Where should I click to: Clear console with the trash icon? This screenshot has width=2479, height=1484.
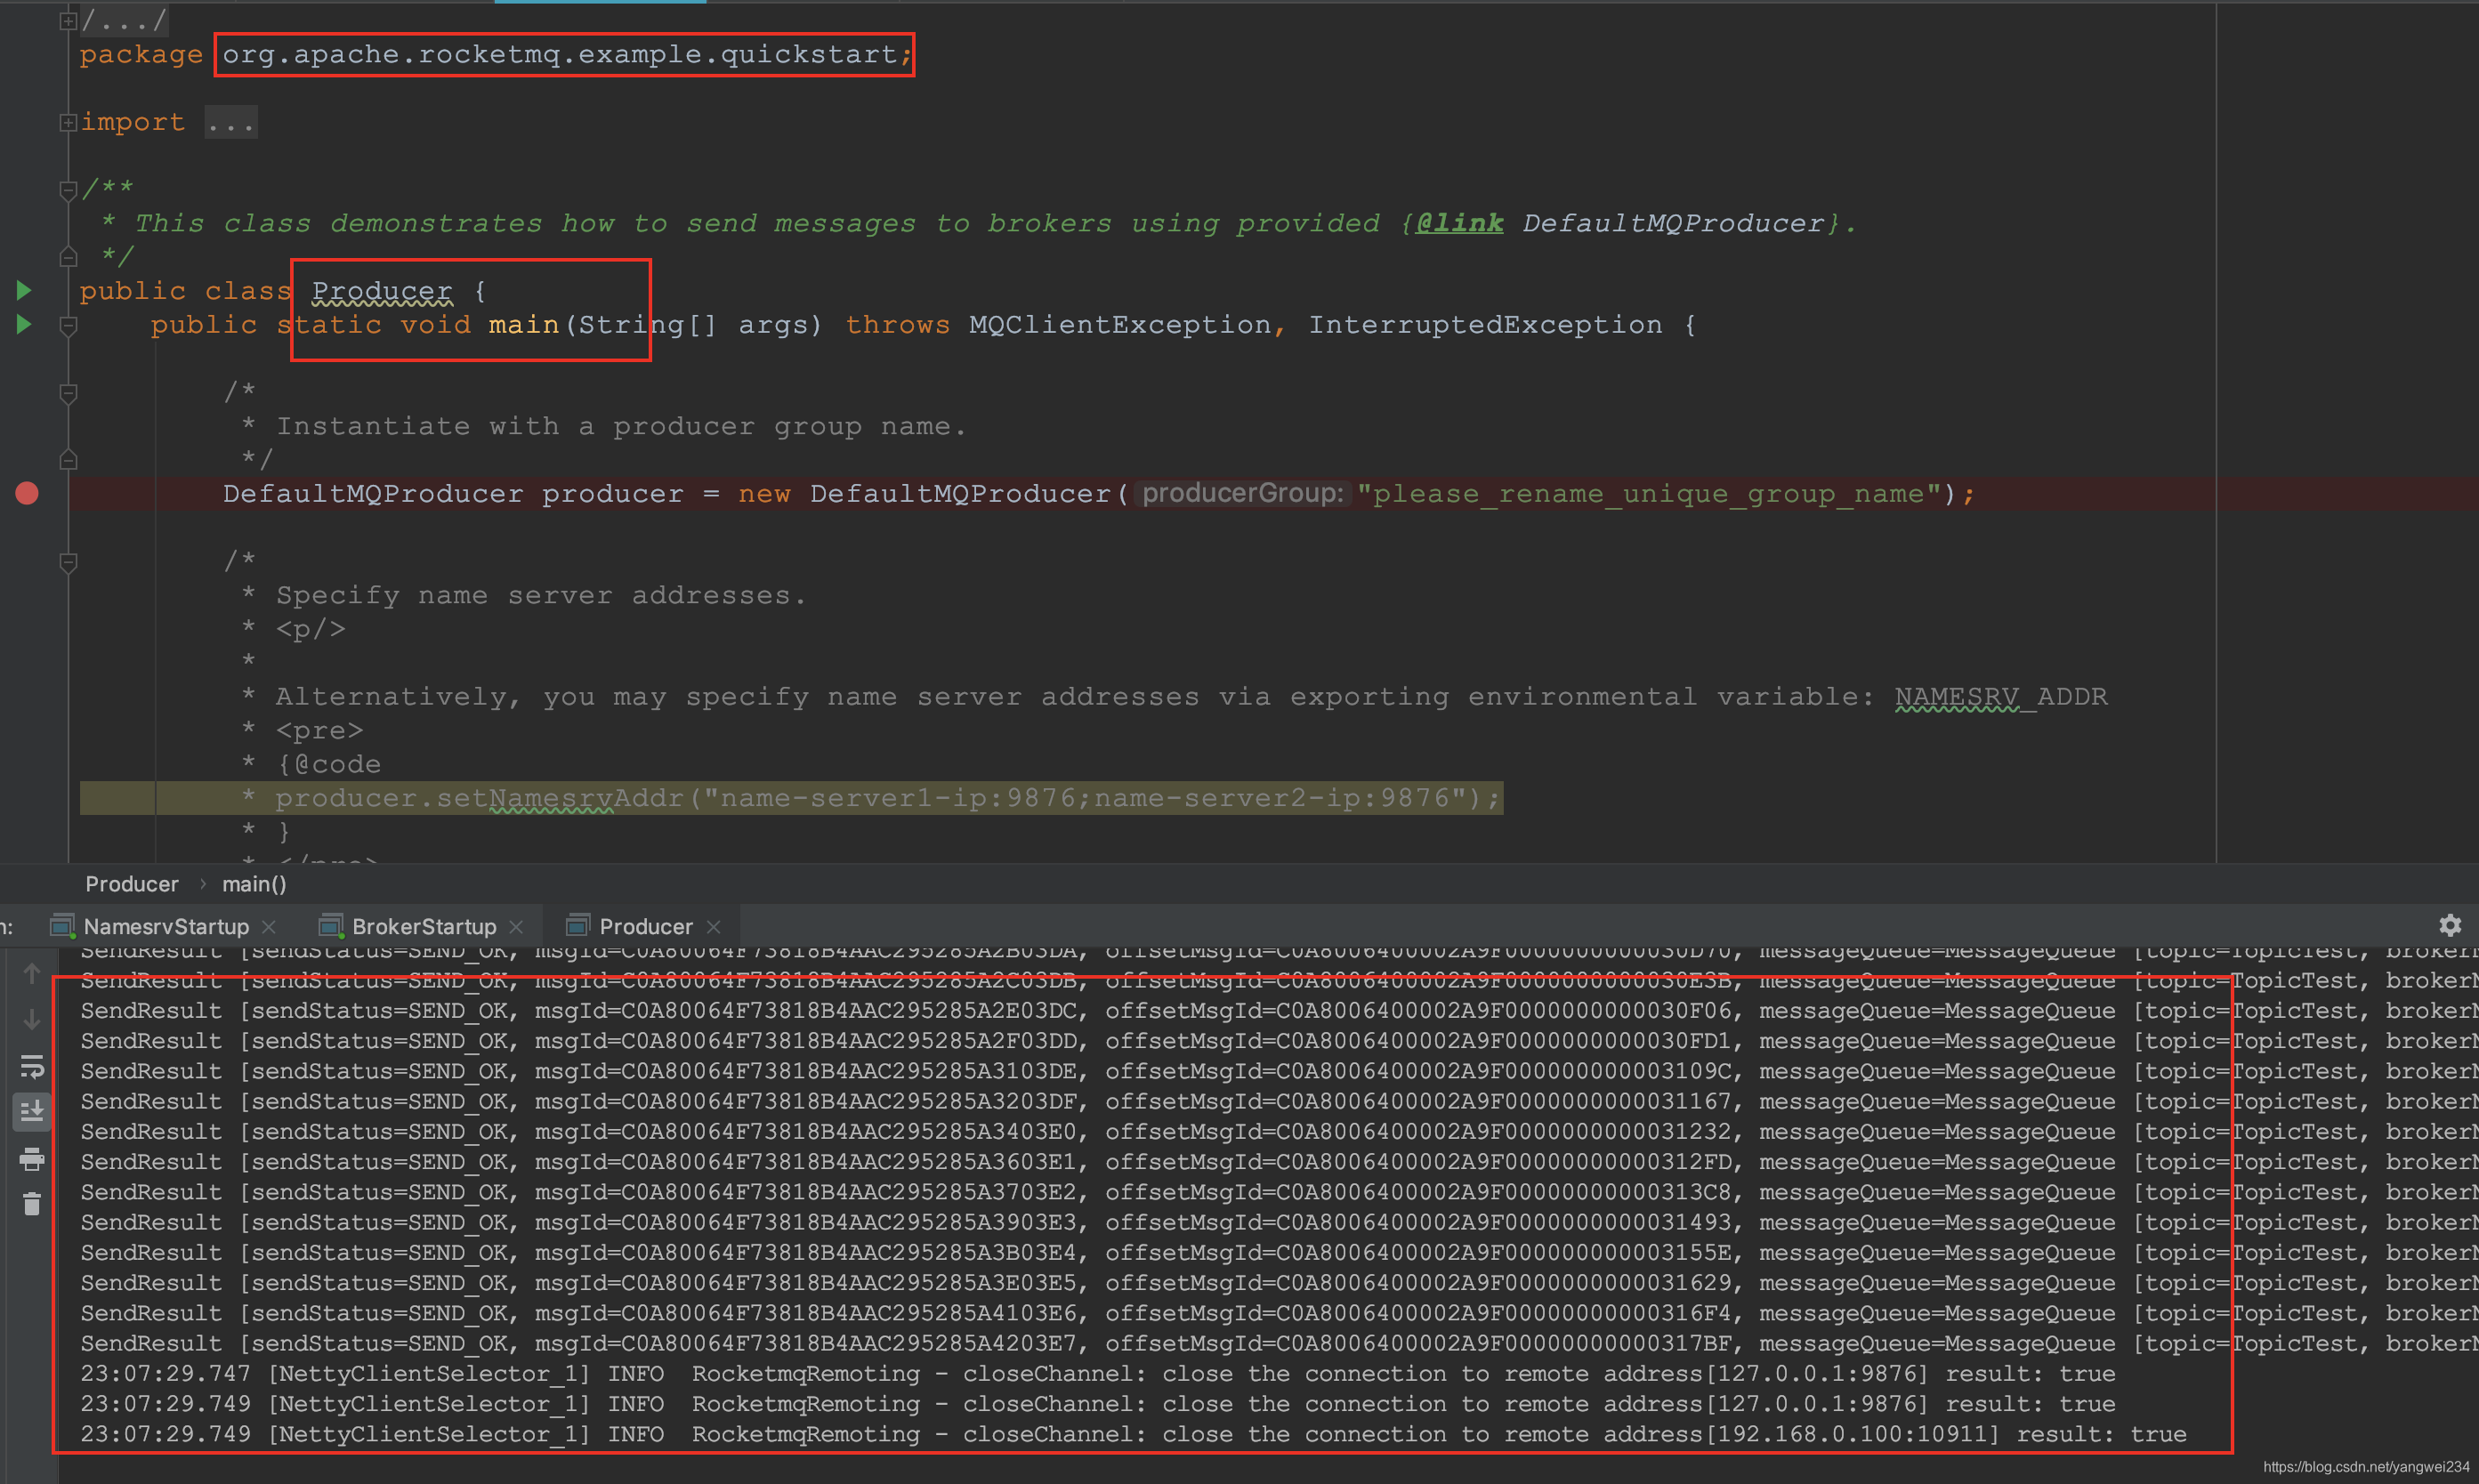click(32, 1204)
